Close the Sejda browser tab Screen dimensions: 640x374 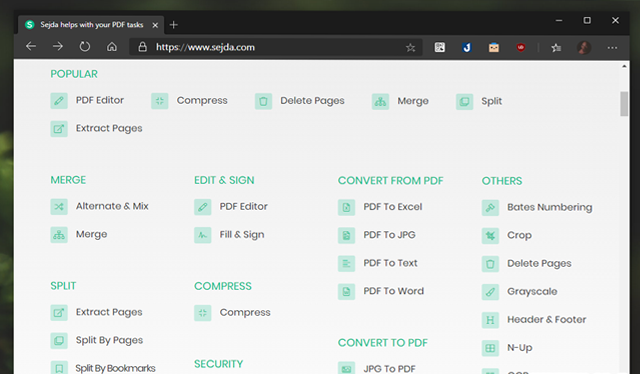155,25
